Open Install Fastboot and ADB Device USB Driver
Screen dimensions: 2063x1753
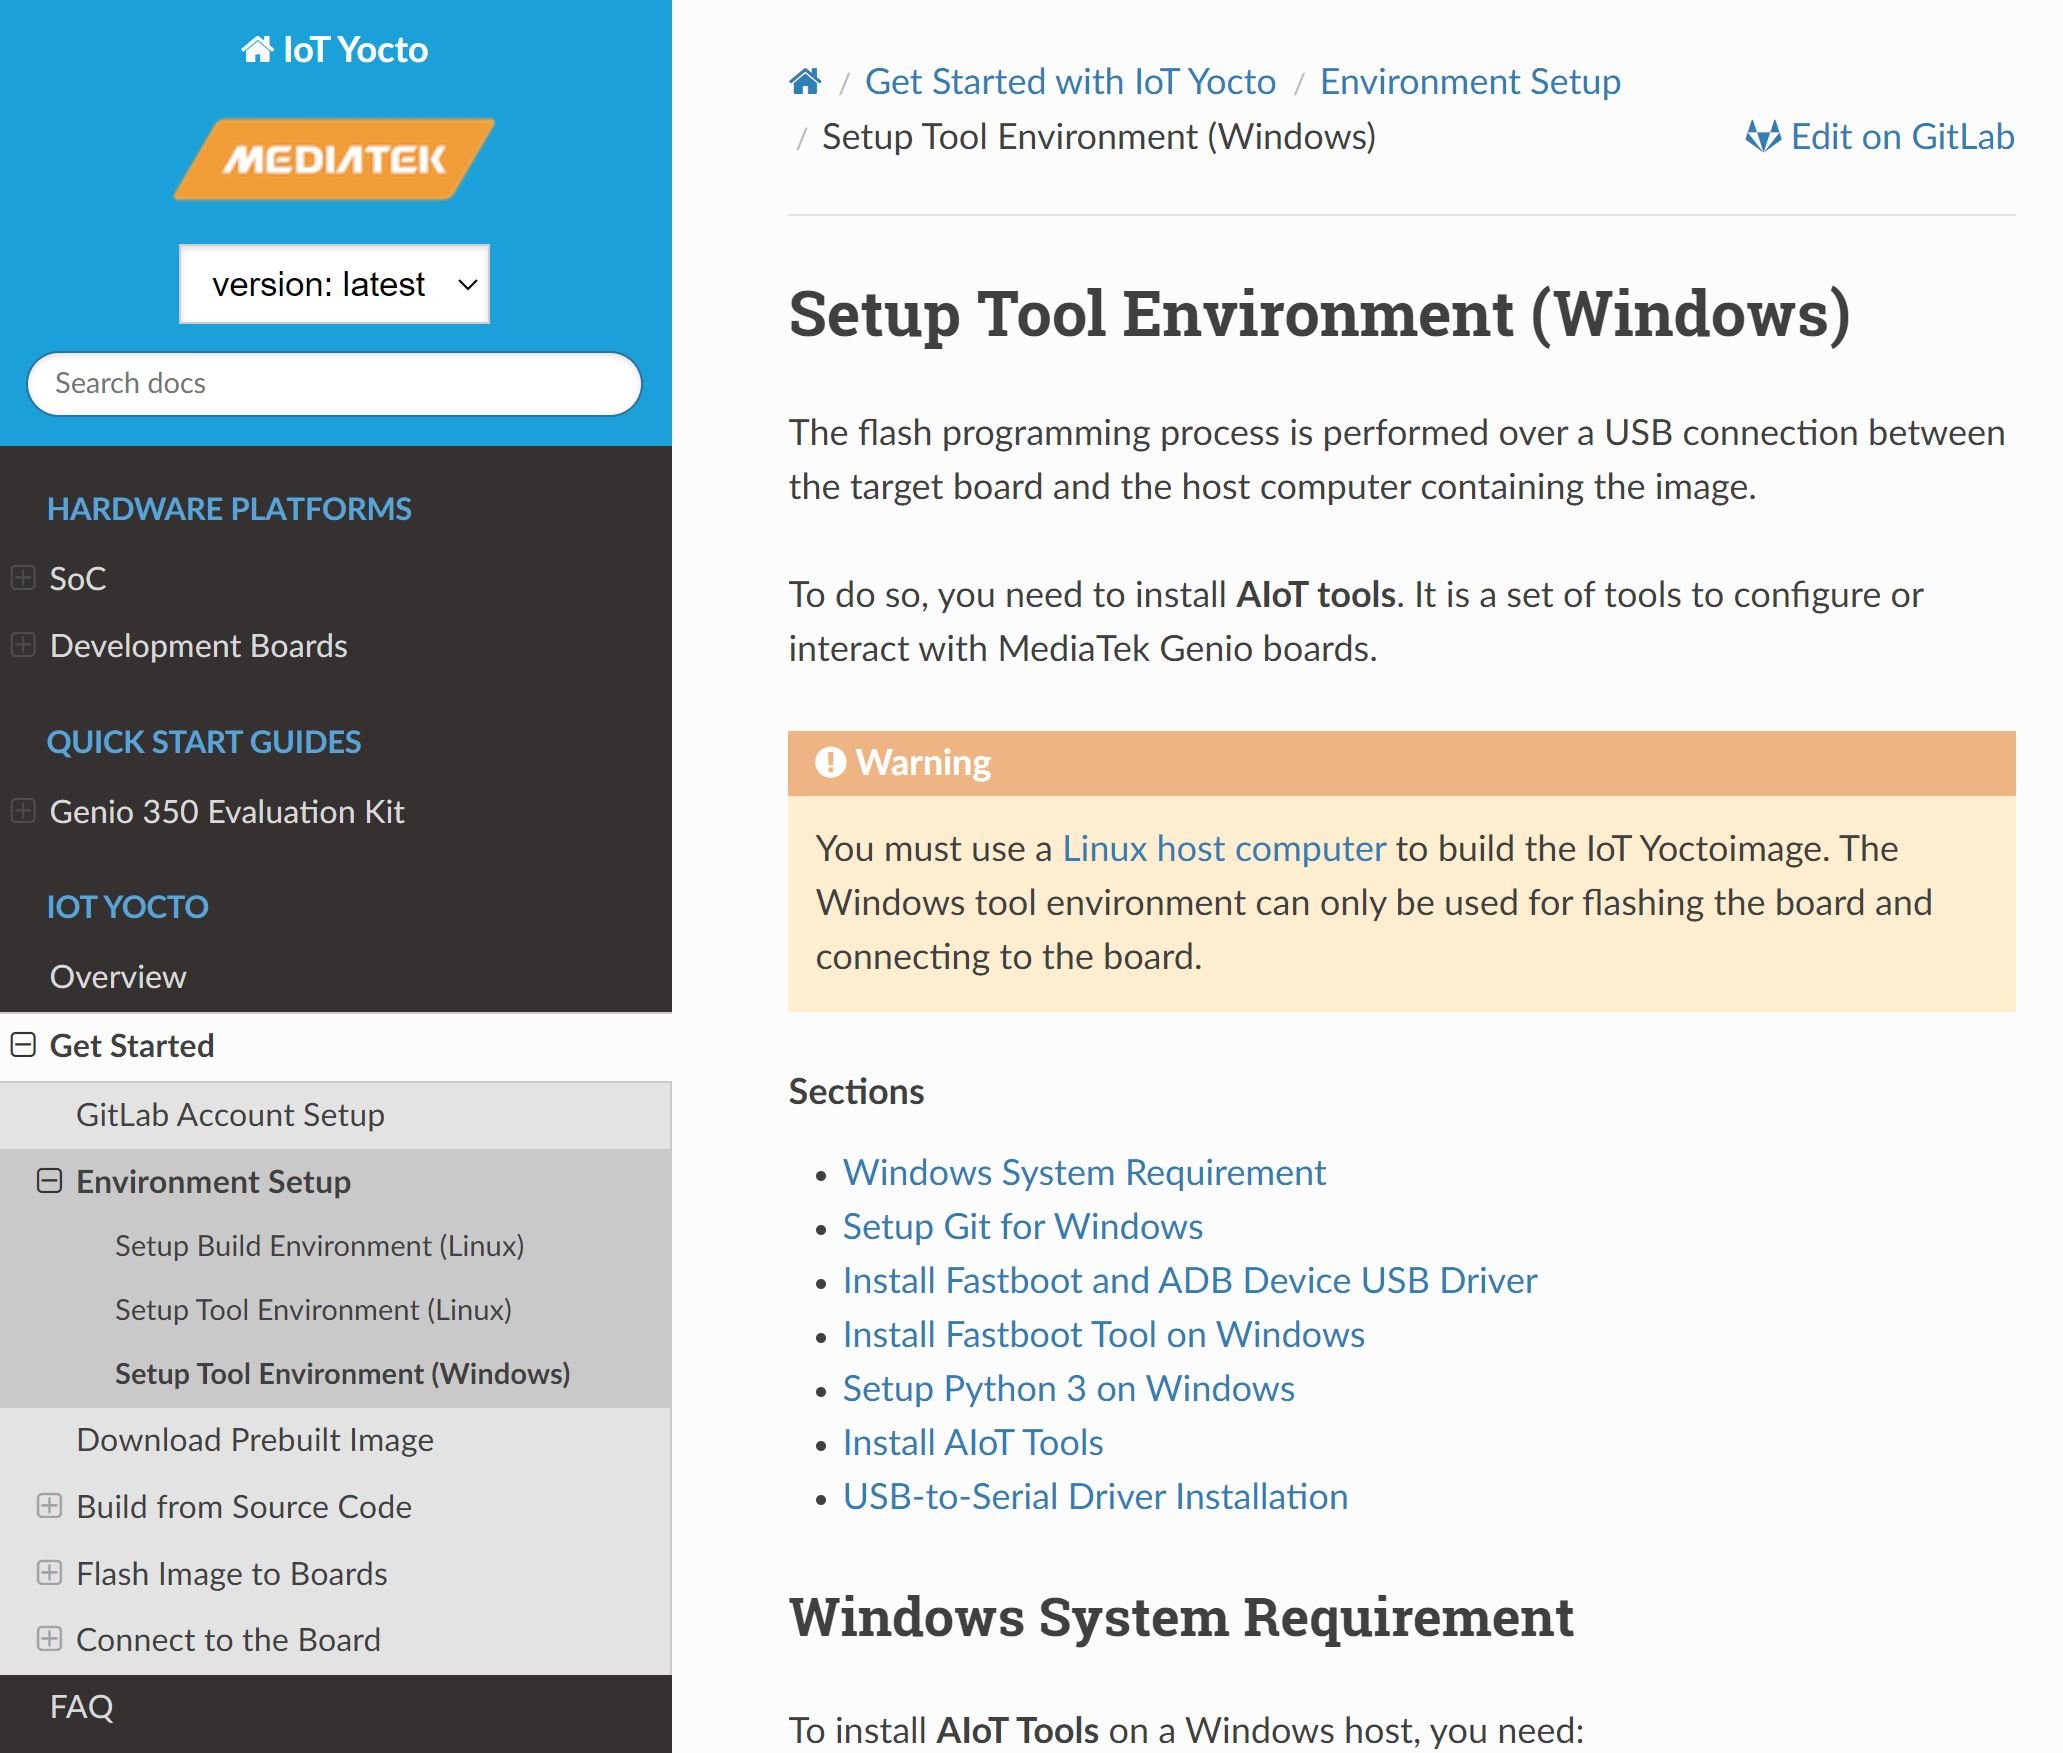[1190, 1280]
